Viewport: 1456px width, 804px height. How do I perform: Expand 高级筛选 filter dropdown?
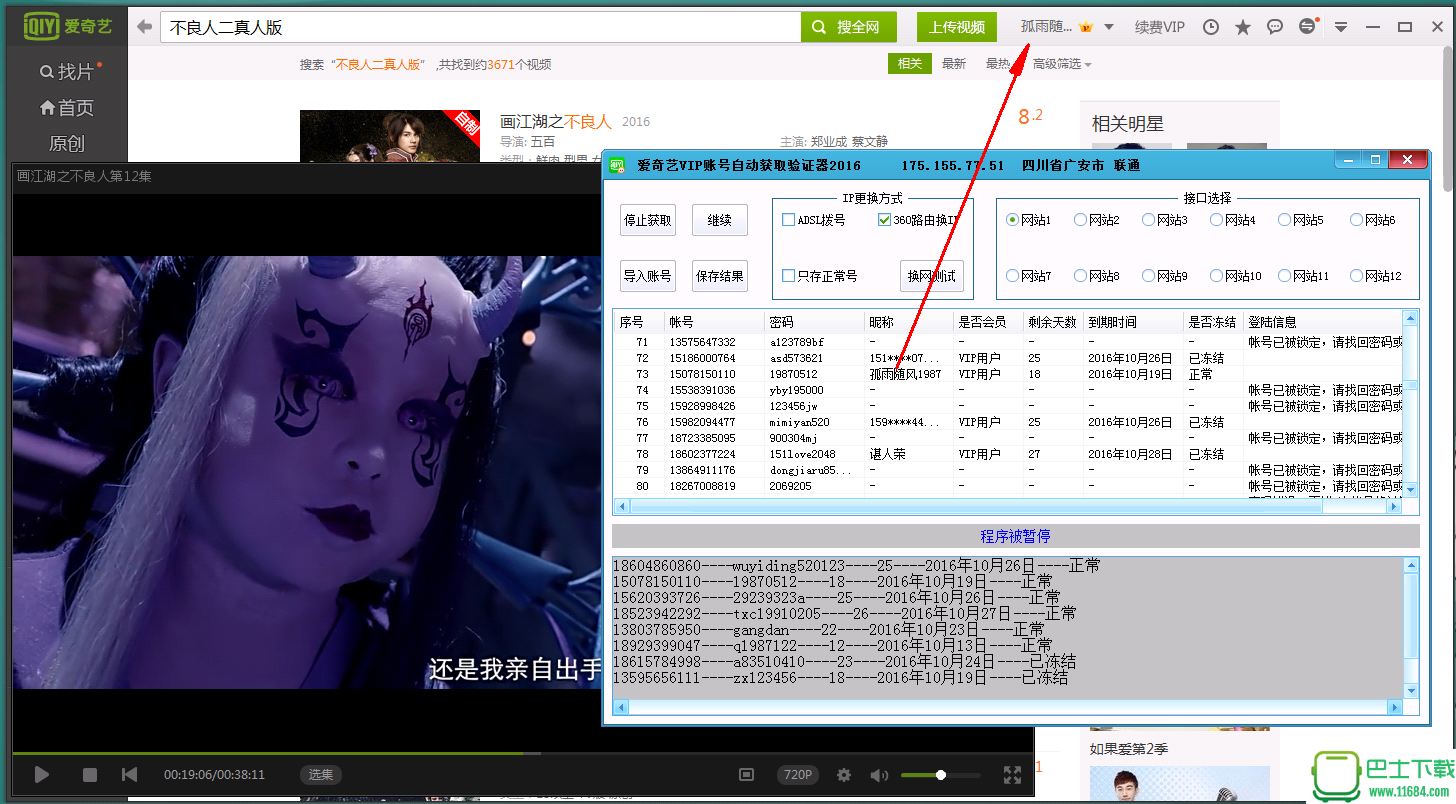tap(1062, 64)
